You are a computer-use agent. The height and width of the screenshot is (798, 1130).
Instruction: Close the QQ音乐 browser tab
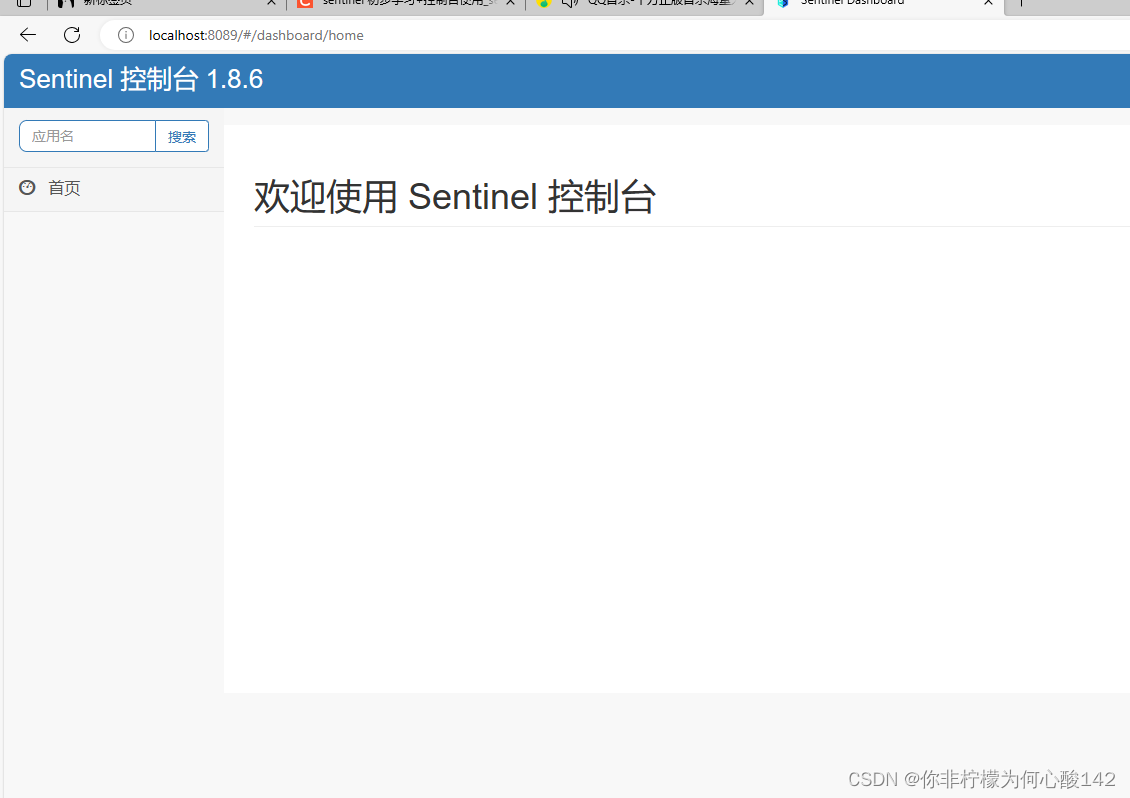tap(748, 4)
